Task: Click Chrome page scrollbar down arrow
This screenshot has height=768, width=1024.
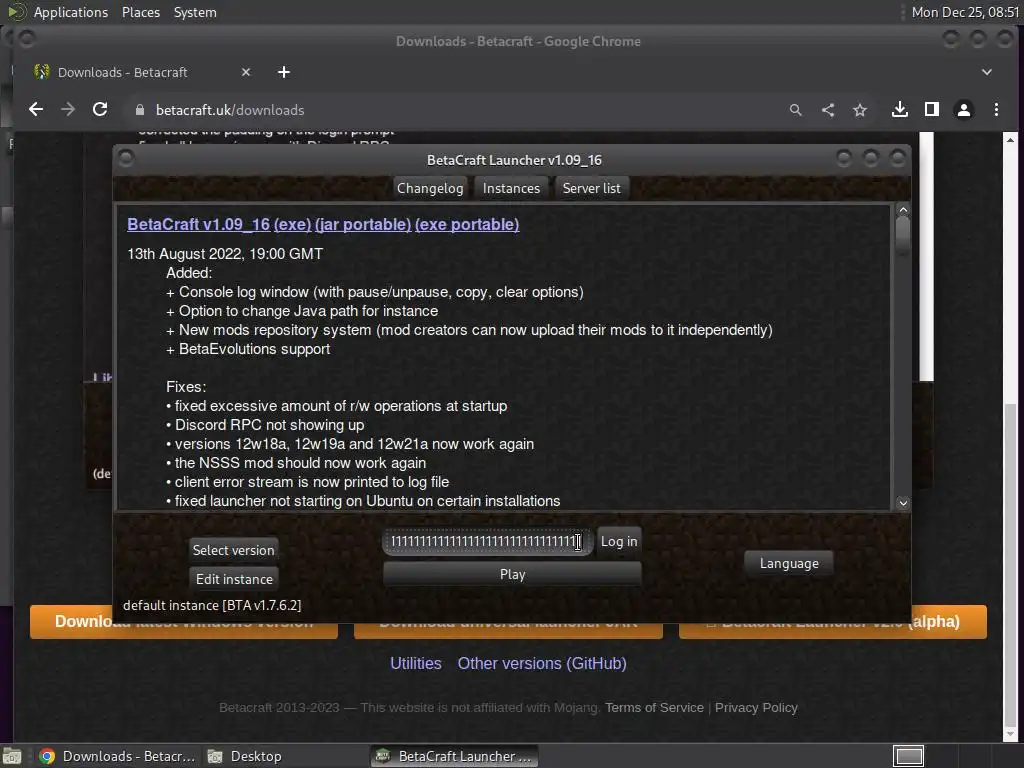Action: point(1010,735)
